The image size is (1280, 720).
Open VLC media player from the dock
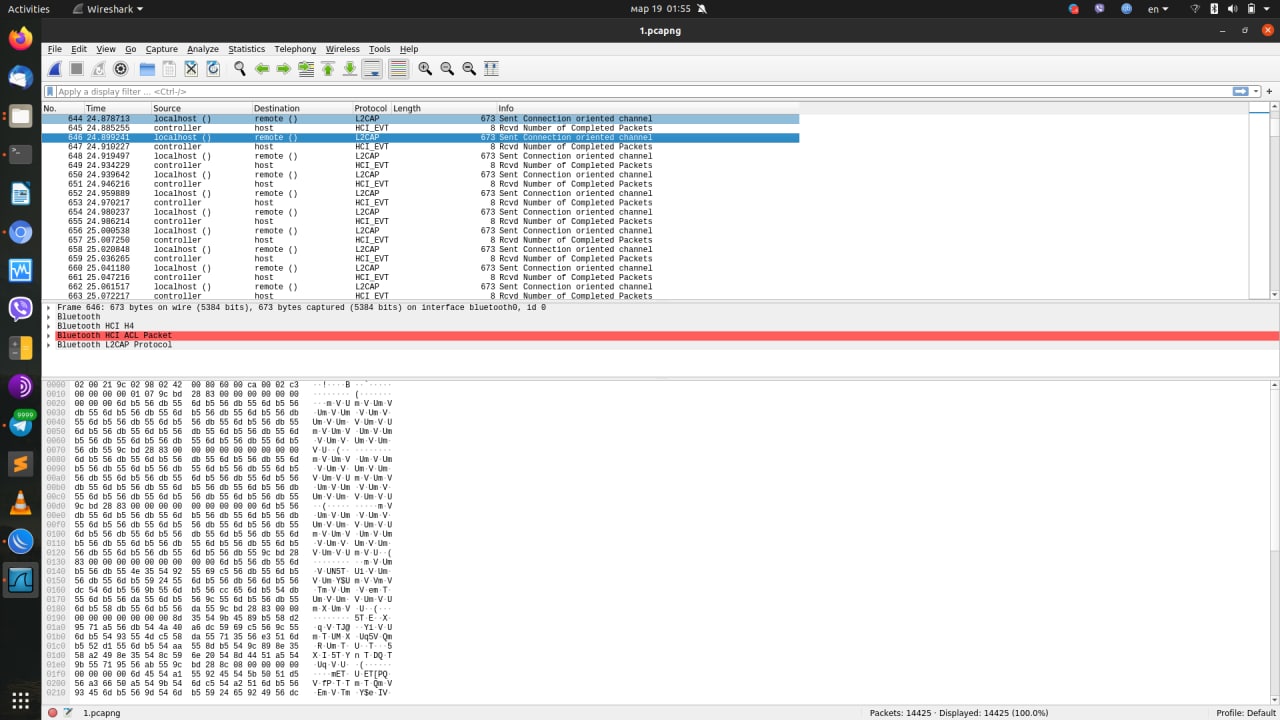20,503
